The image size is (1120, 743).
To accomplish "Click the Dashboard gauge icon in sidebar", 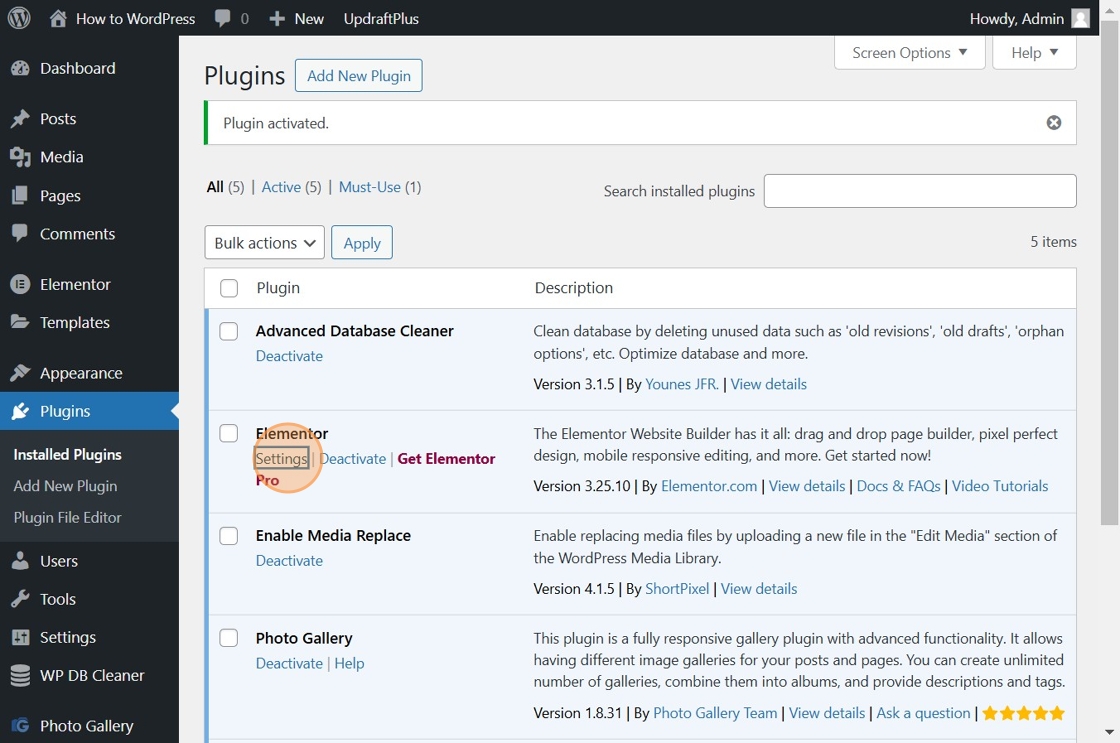I will pyautogui.click(x=20, y=69).
